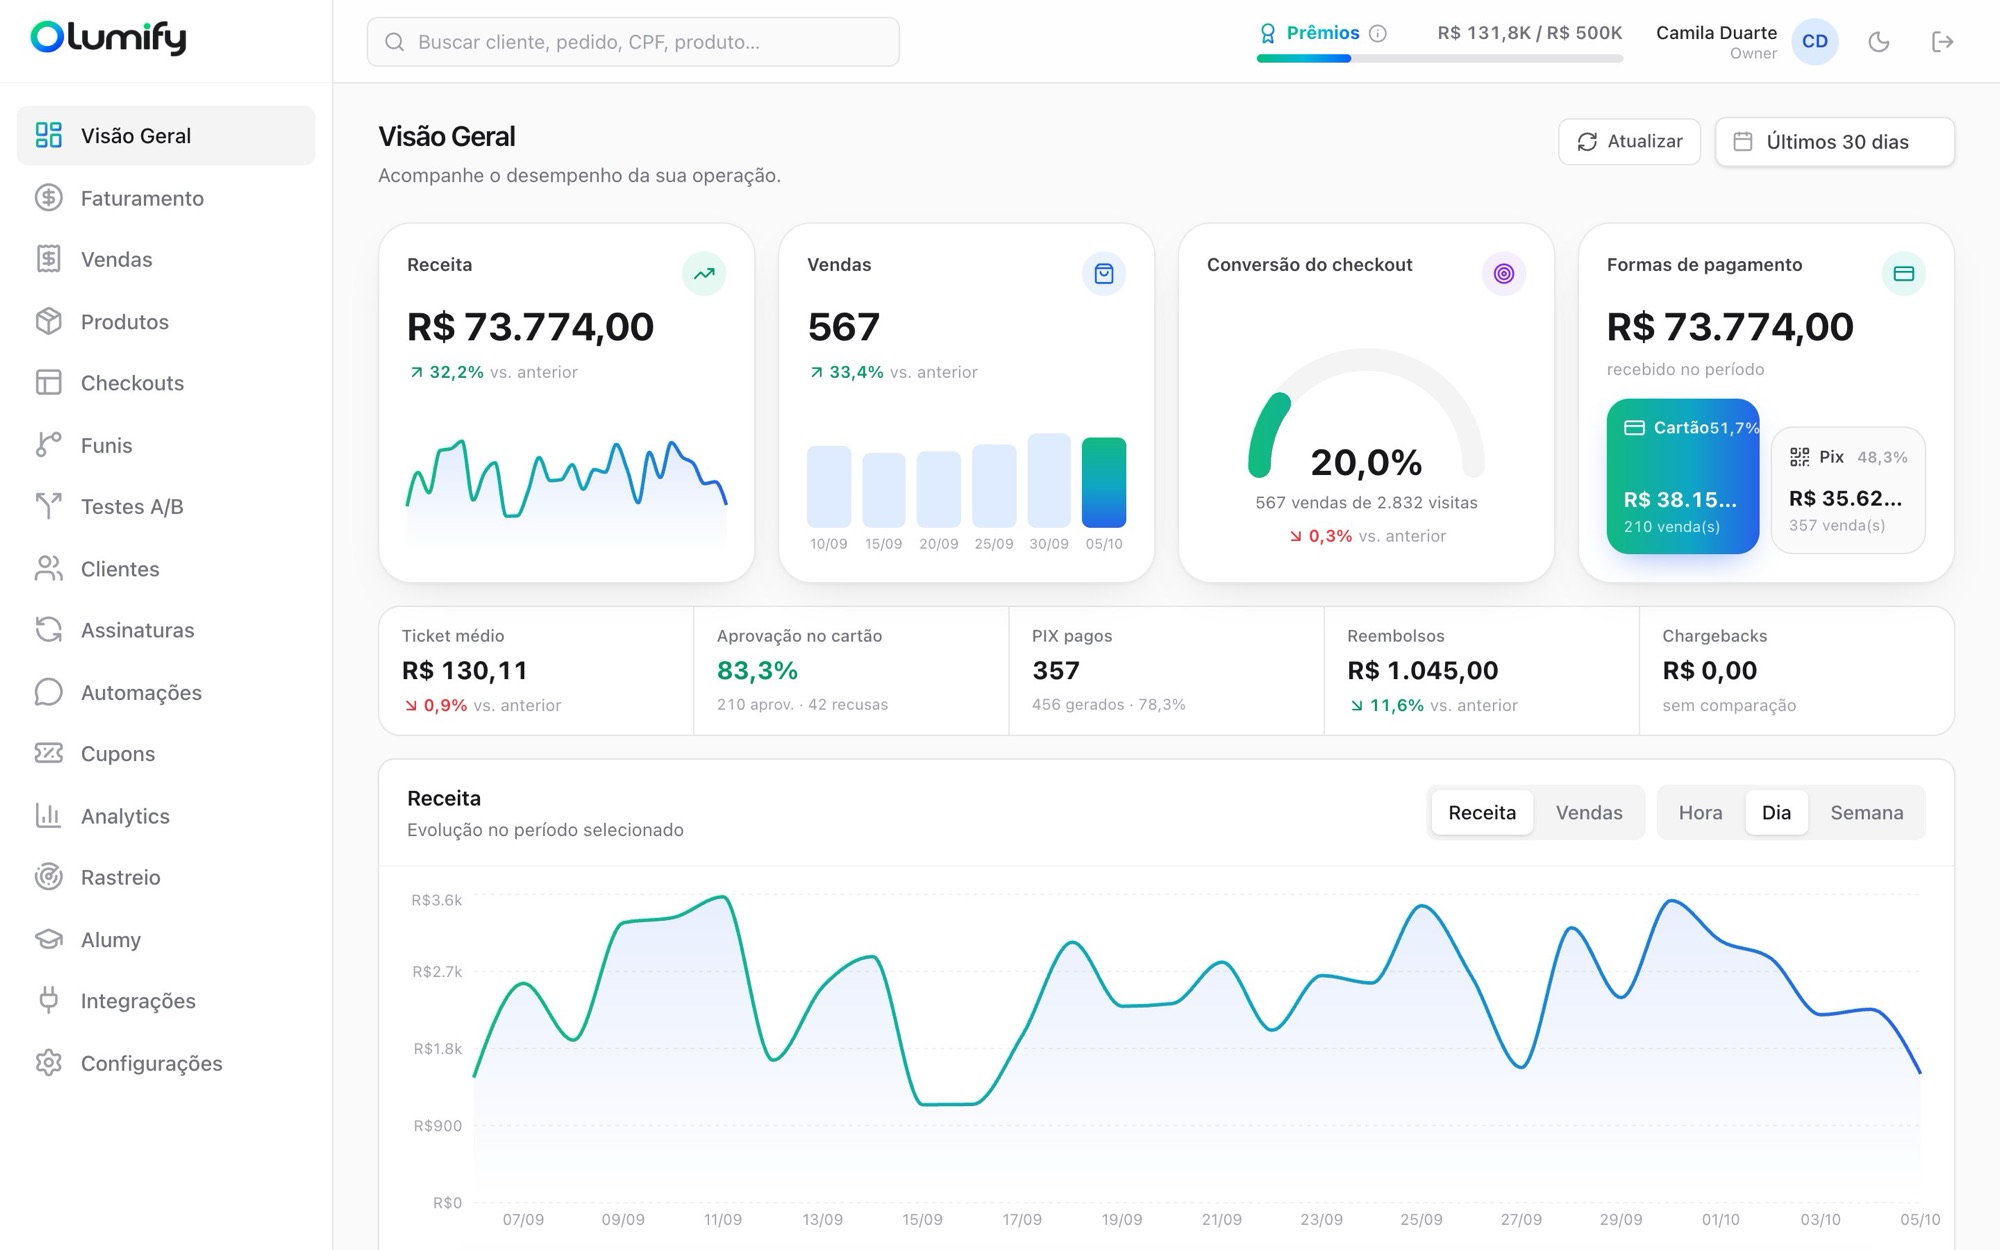Click the 20,0% conversion gauge
This screenshot has height=1250, width=2000.
click(1366, 415)
